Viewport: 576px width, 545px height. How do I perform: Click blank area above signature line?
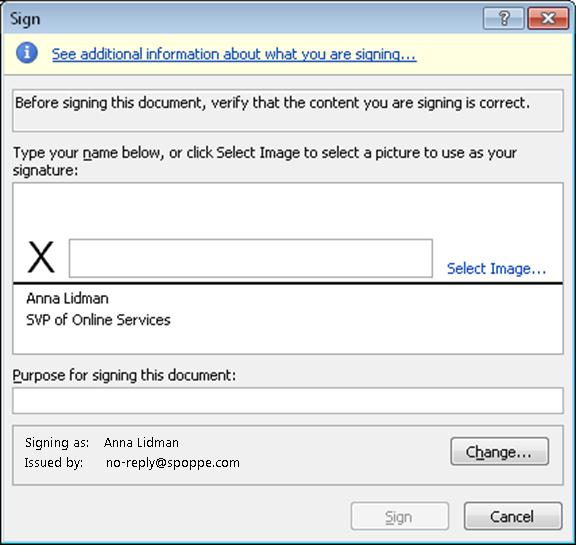pos(288,211)
